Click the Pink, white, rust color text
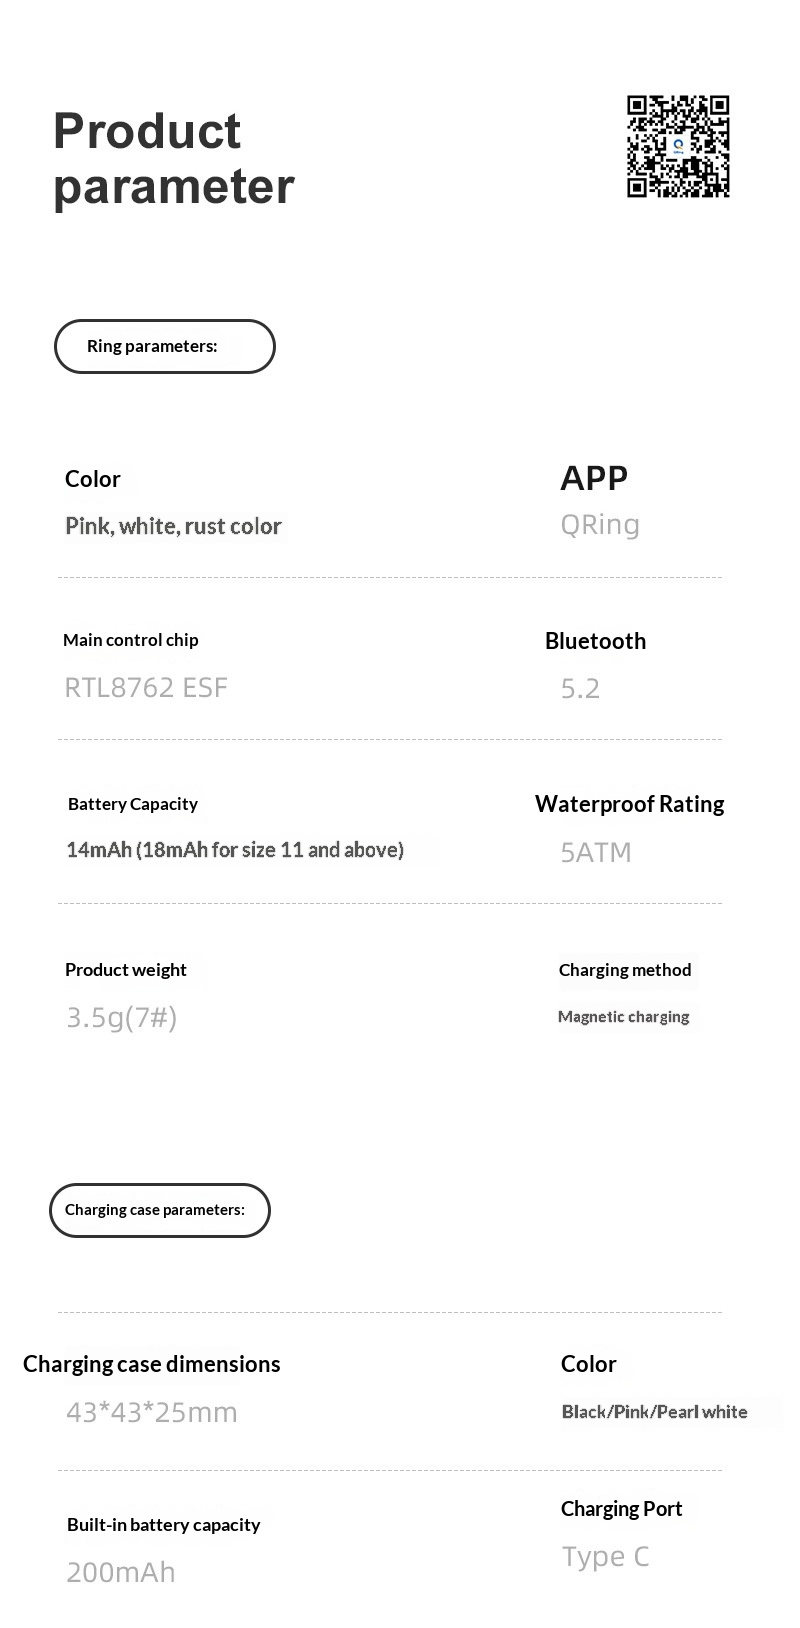The width and height of the screenshot is (800, 1628). [173, 526]
